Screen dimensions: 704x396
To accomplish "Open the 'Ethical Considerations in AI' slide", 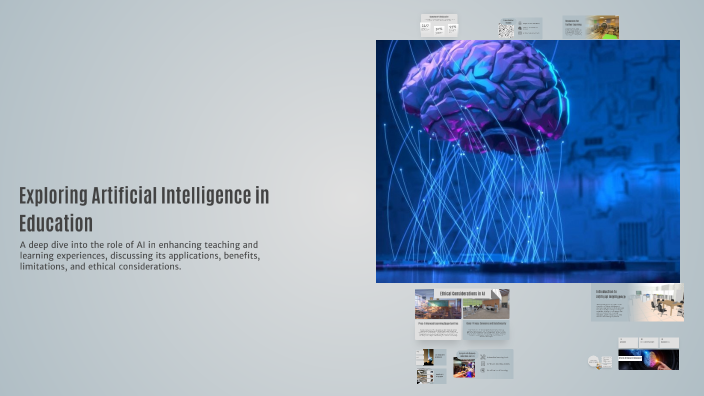I will [462, 314].
